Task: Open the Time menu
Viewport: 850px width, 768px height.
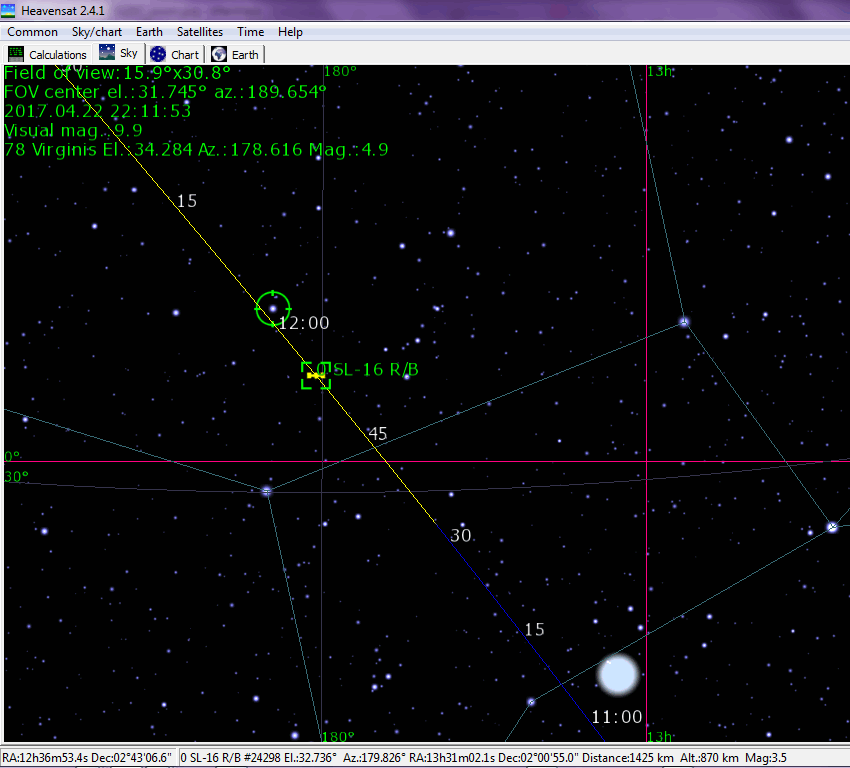Action: [x=250, y=32]
